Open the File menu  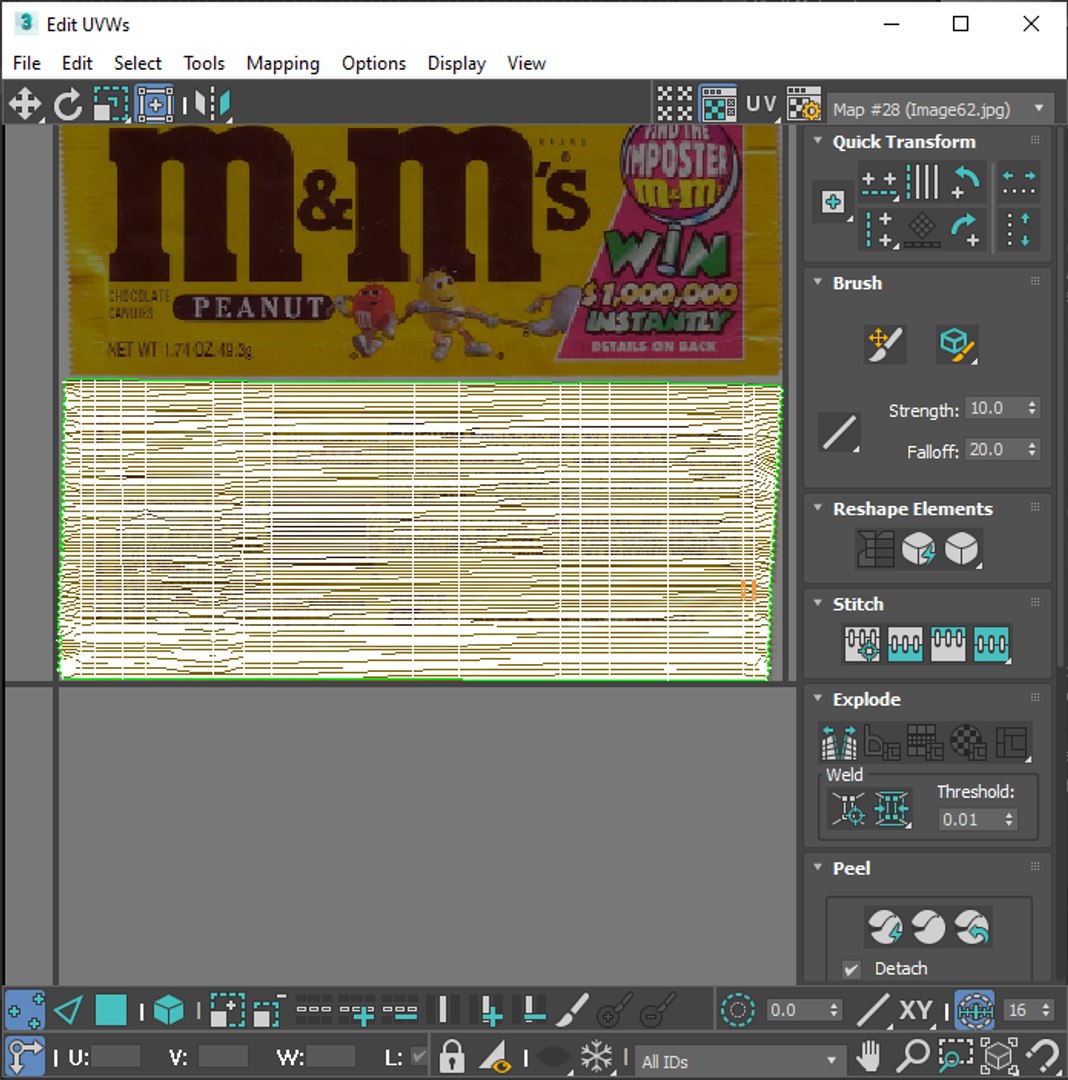click(x=27, y=63)
